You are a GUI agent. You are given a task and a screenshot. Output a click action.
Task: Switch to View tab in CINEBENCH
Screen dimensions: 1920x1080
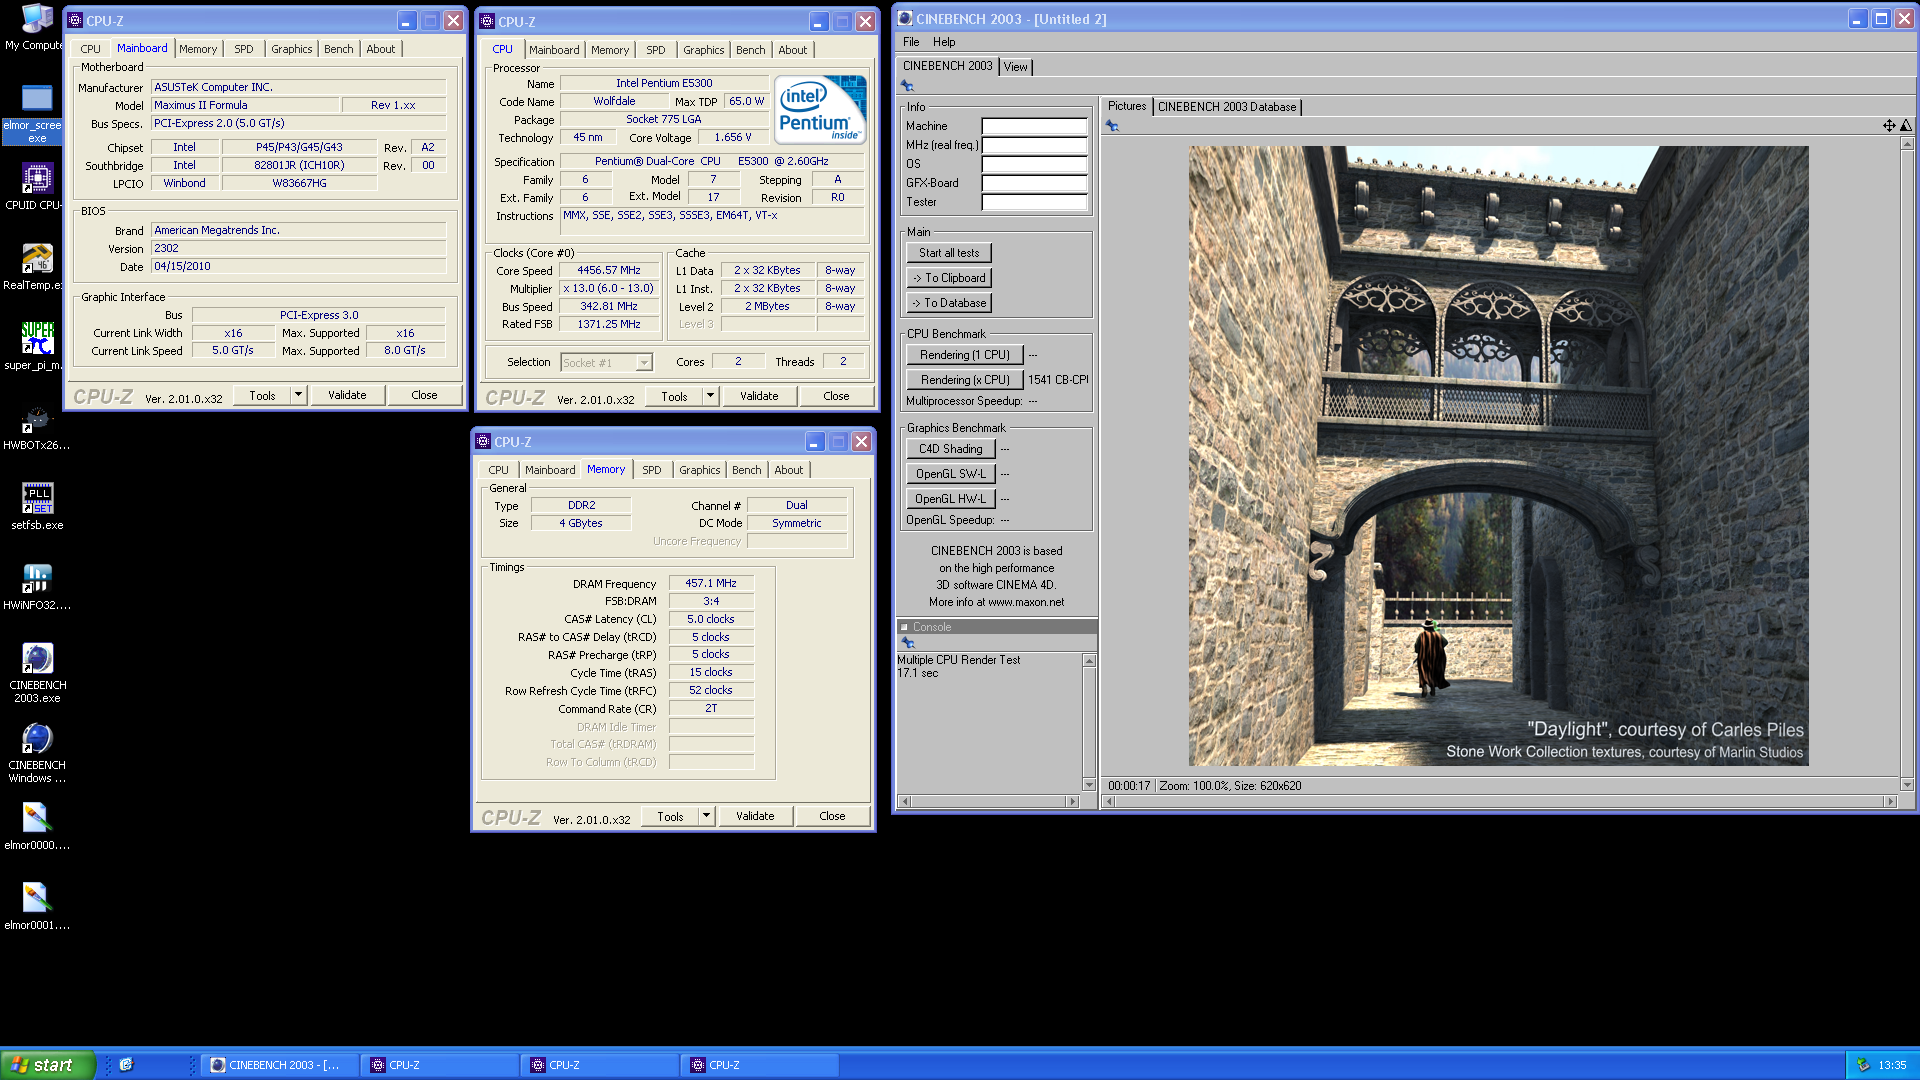pyautogui.click(x=1015, y=67)
